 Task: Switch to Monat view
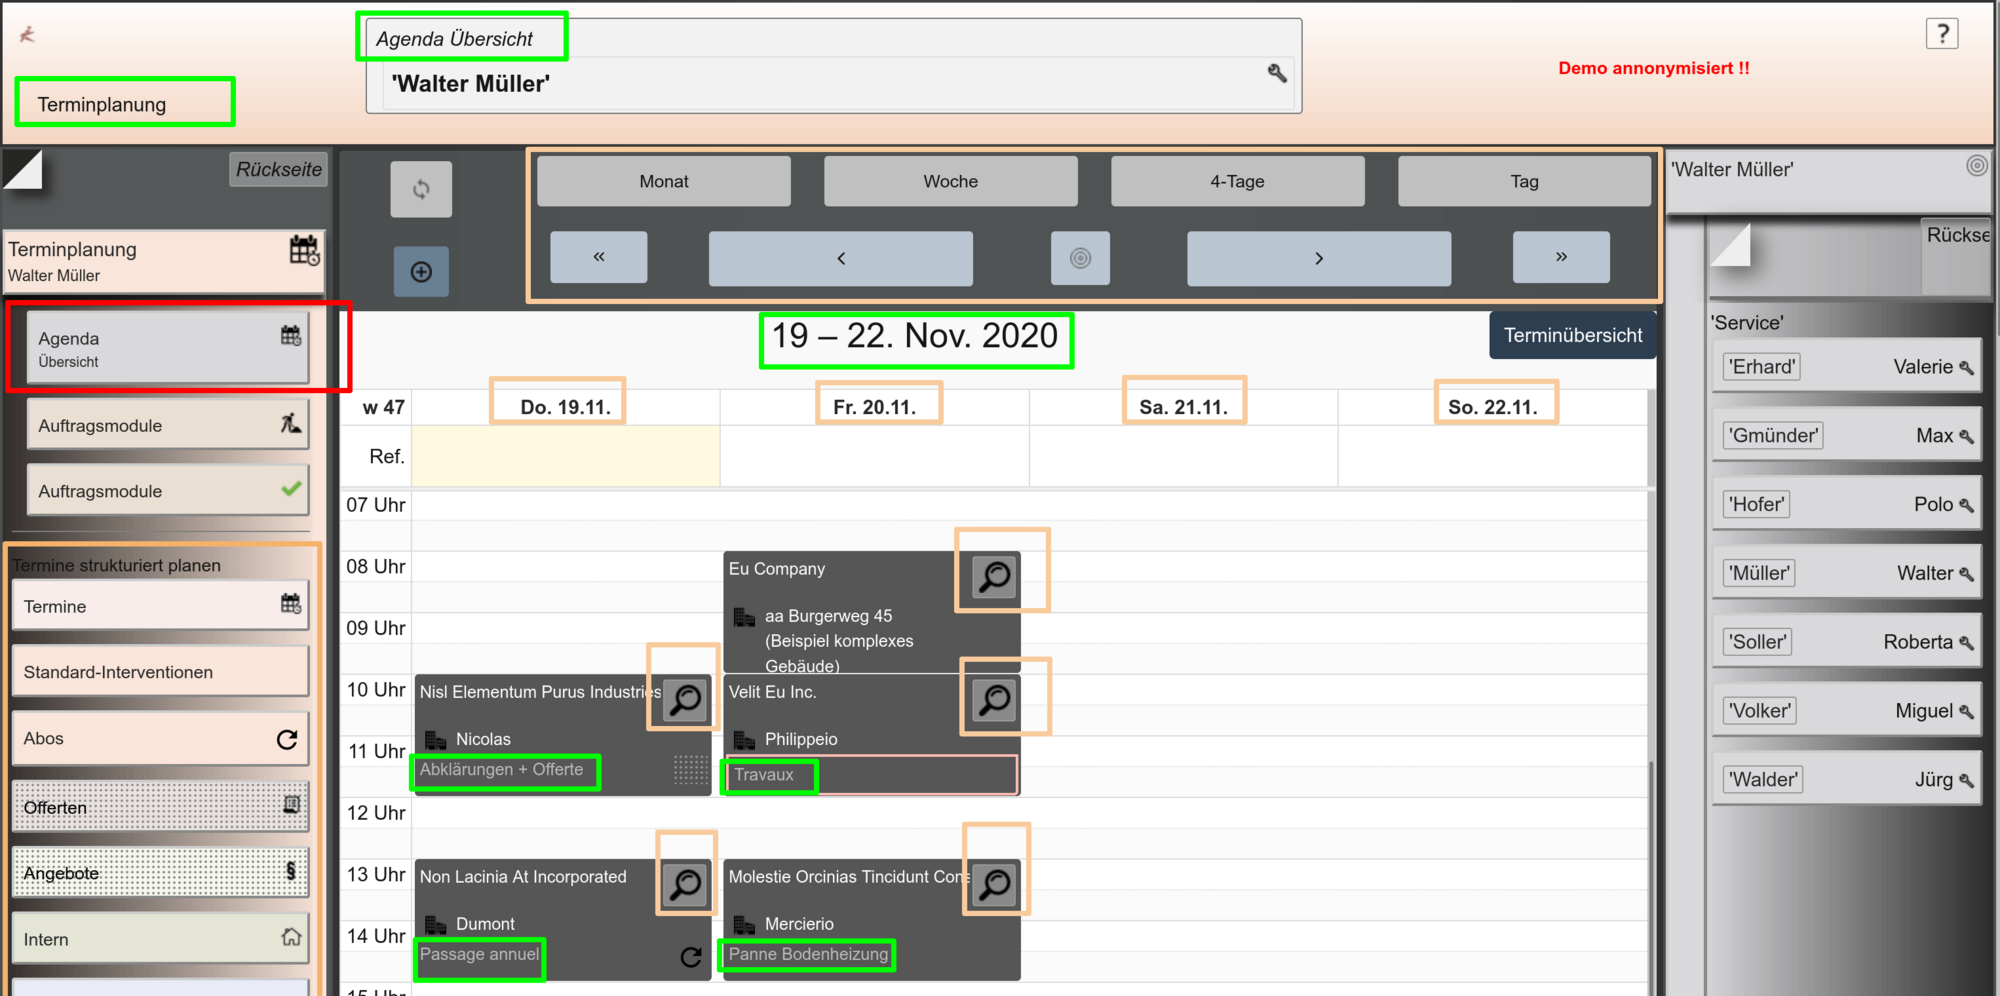pyautogui.click(x=664, y=181)
